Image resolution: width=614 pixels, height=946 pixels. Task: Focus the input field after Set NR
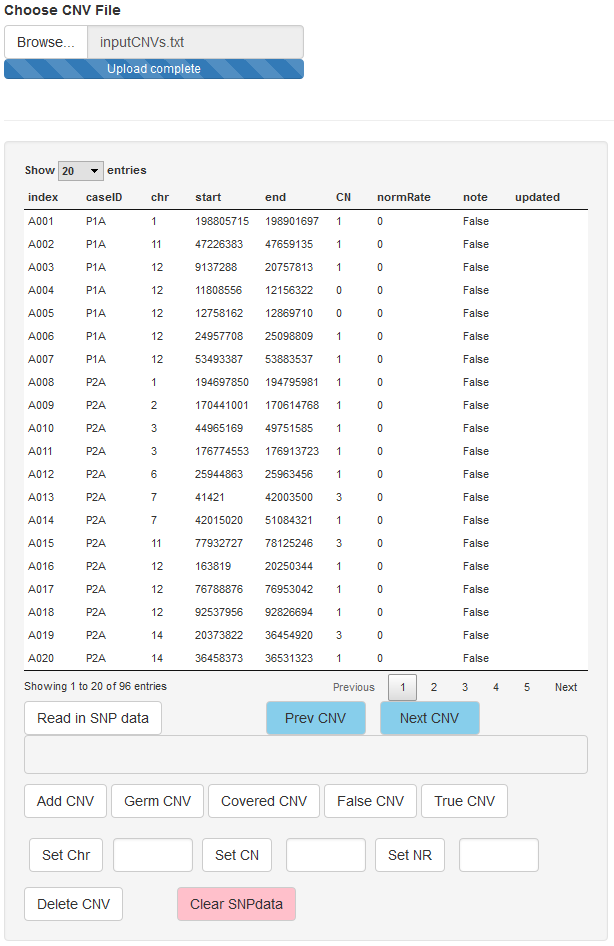click(499, 855)
